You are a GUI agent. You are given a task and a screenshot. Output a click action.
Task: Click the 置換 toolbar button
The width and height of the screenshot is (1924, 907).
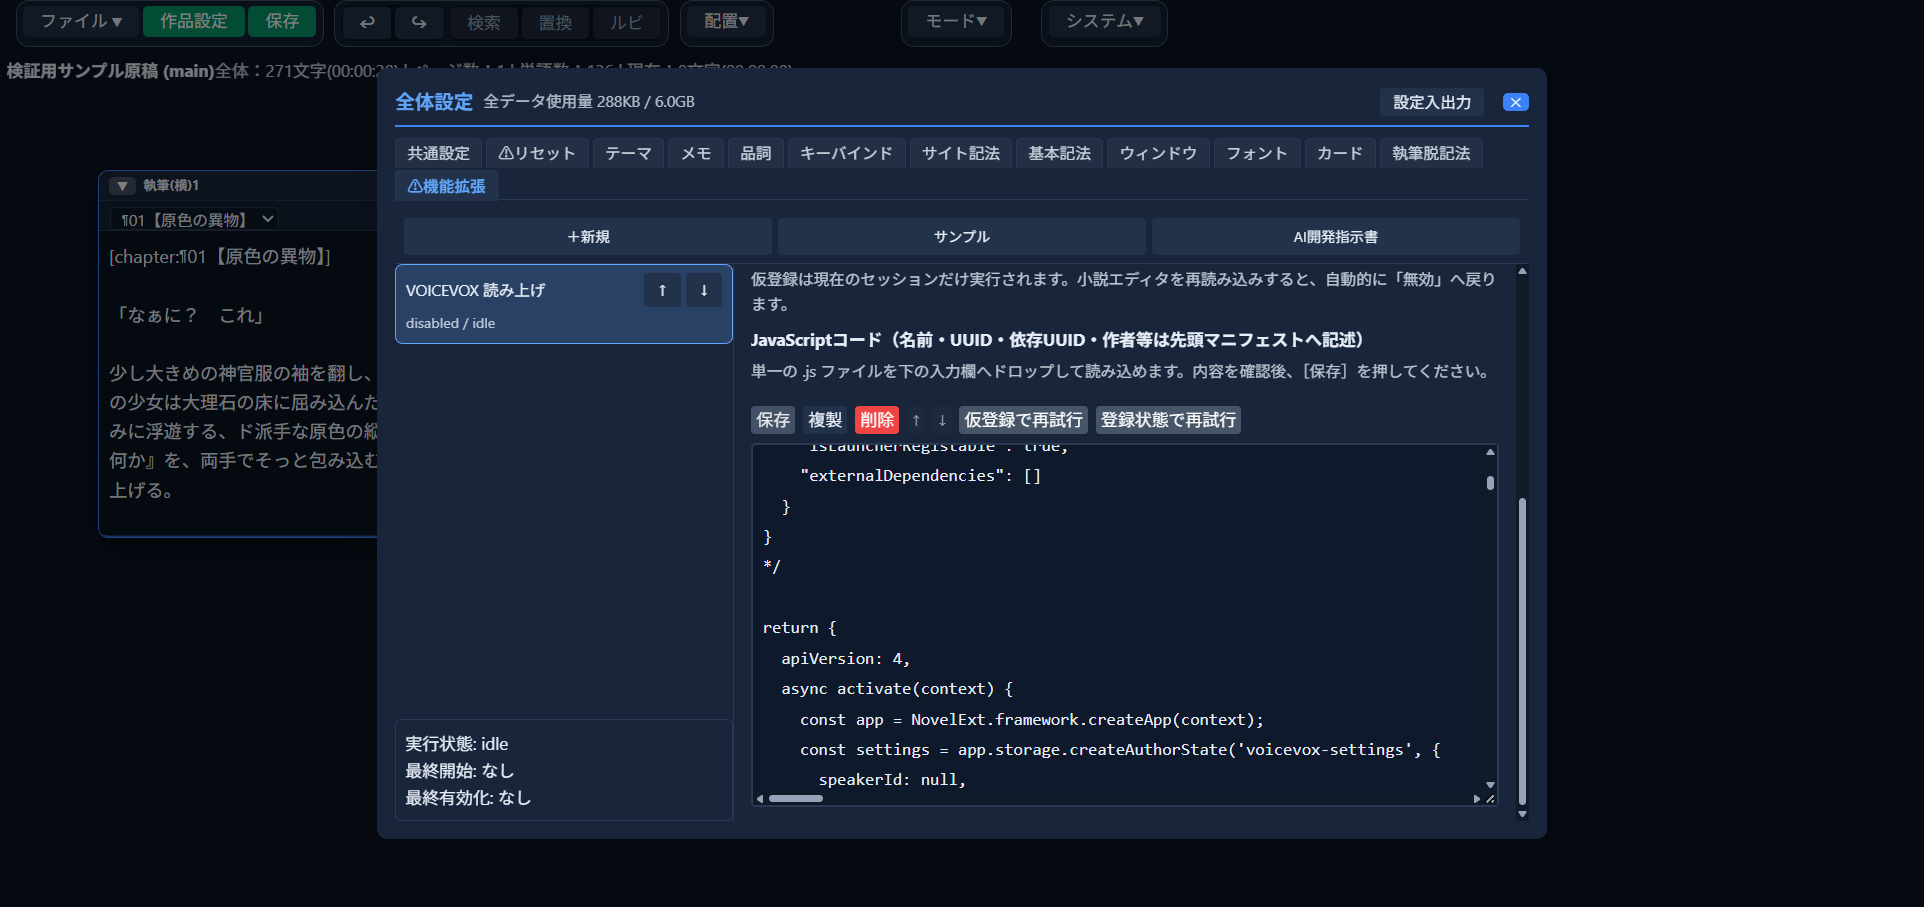(x=555, y=22)
